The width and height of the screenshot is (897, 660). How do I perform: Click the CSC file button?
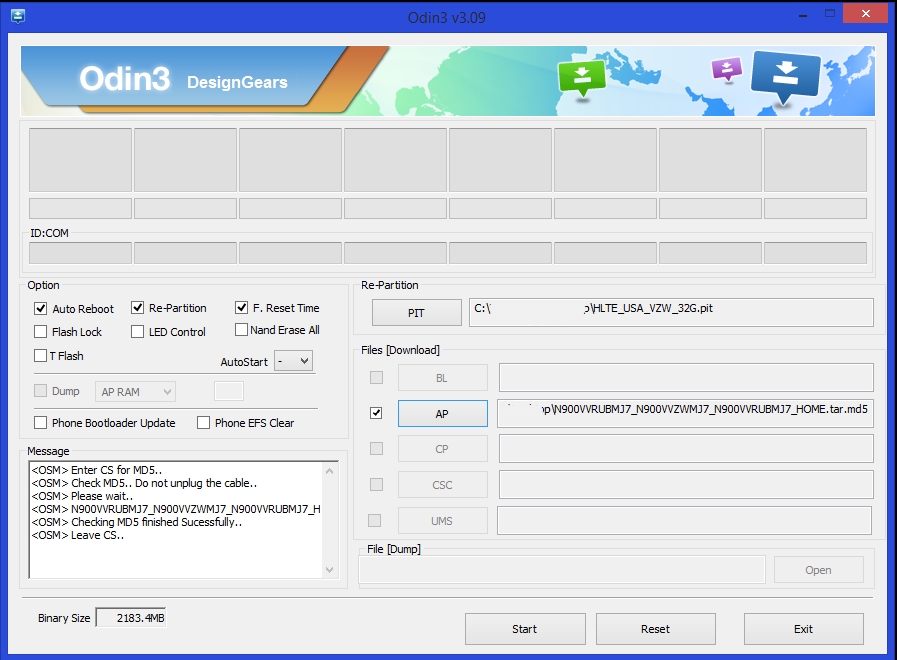(x=442, y=485)
